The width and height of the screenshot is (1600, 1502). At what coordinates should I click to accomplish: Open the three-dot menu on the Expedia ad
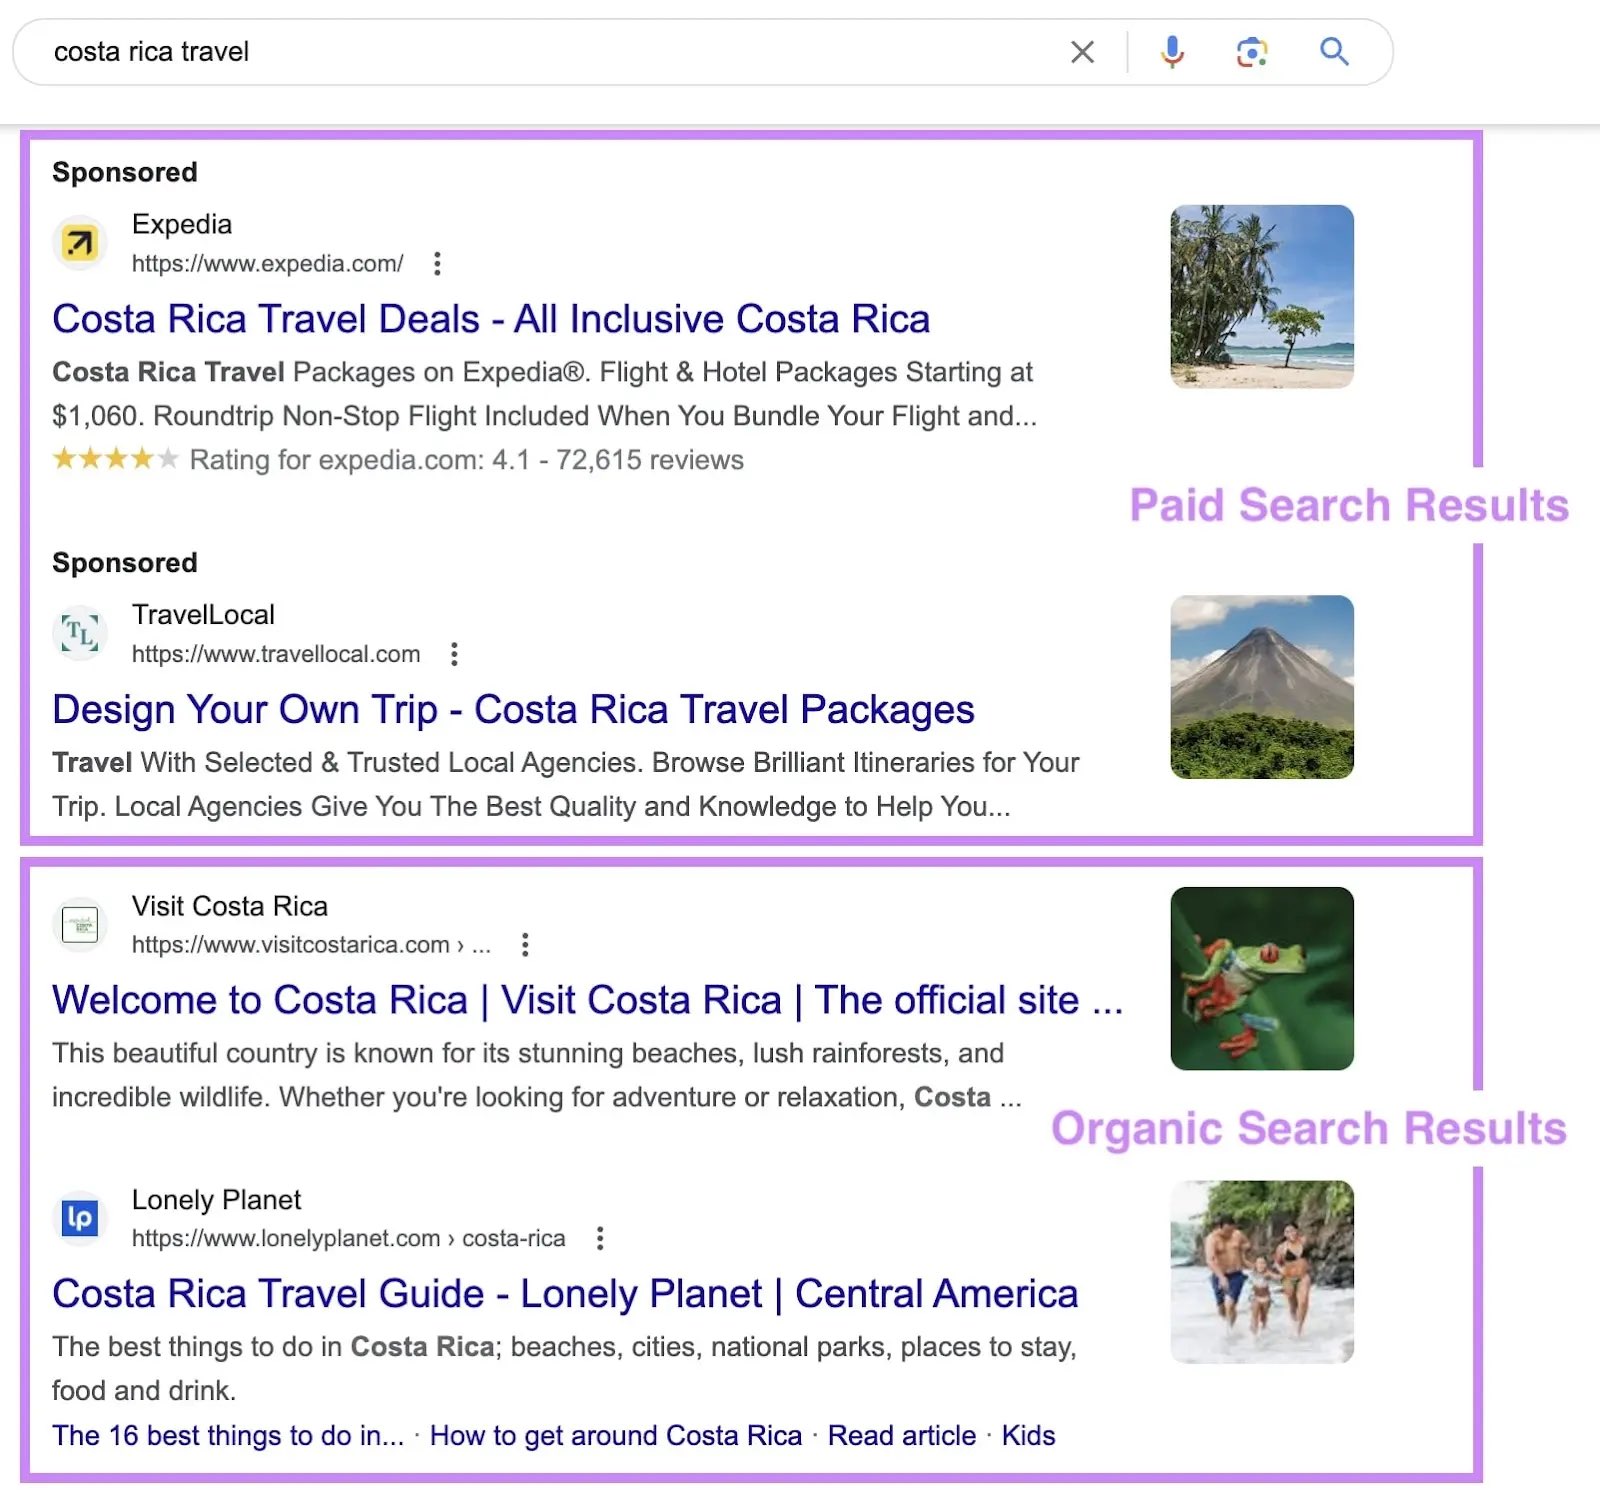click(438, 263)
